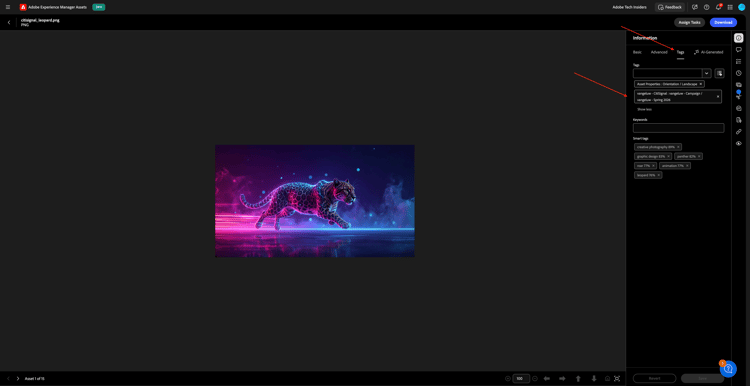This screenshot has width=750, height=386.
Task: Pan the image right with arrow
Action: 562,378
